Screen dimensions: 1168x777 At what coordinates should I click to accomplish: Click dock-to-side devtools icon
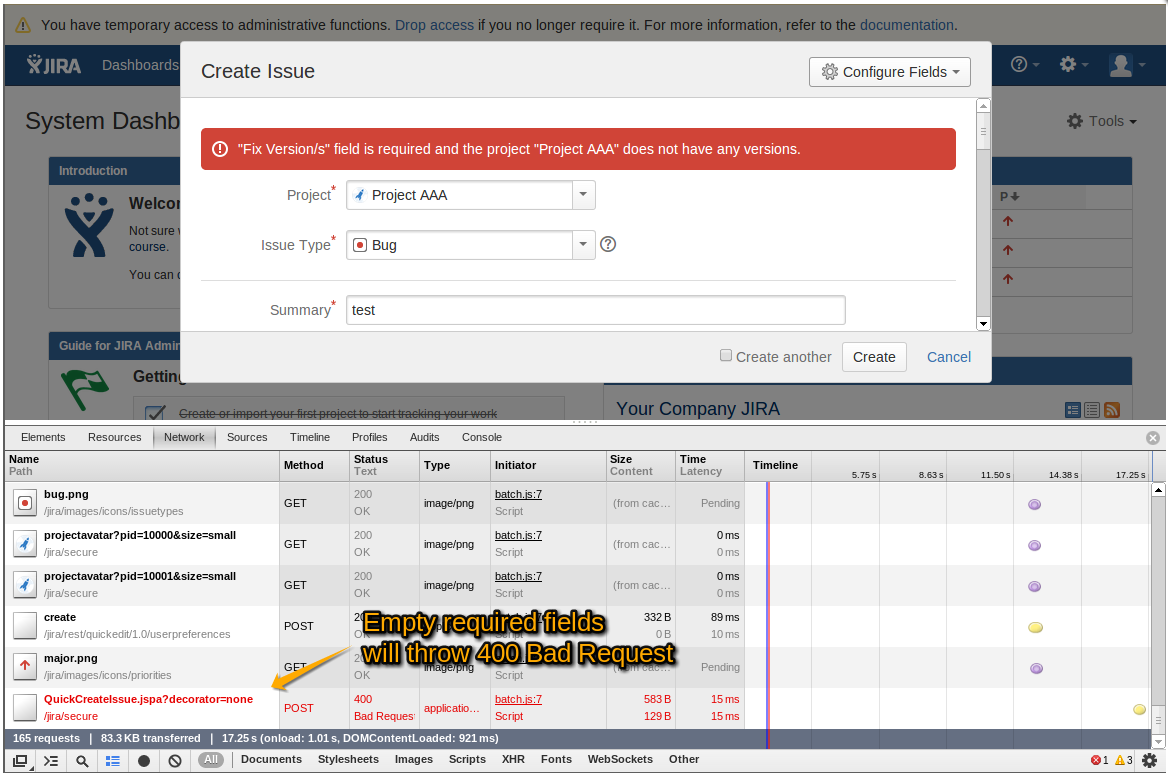pos(21,761)
